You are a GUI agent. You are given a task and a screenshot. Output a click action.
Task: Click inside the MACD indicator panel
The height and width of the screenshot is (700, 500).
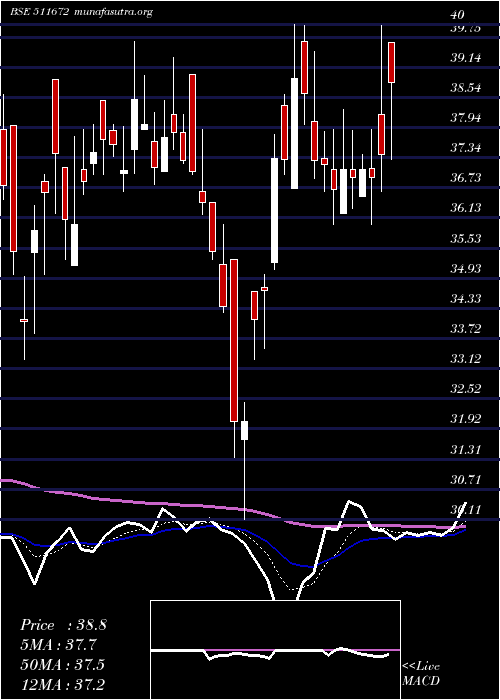[x=275, y=650]
